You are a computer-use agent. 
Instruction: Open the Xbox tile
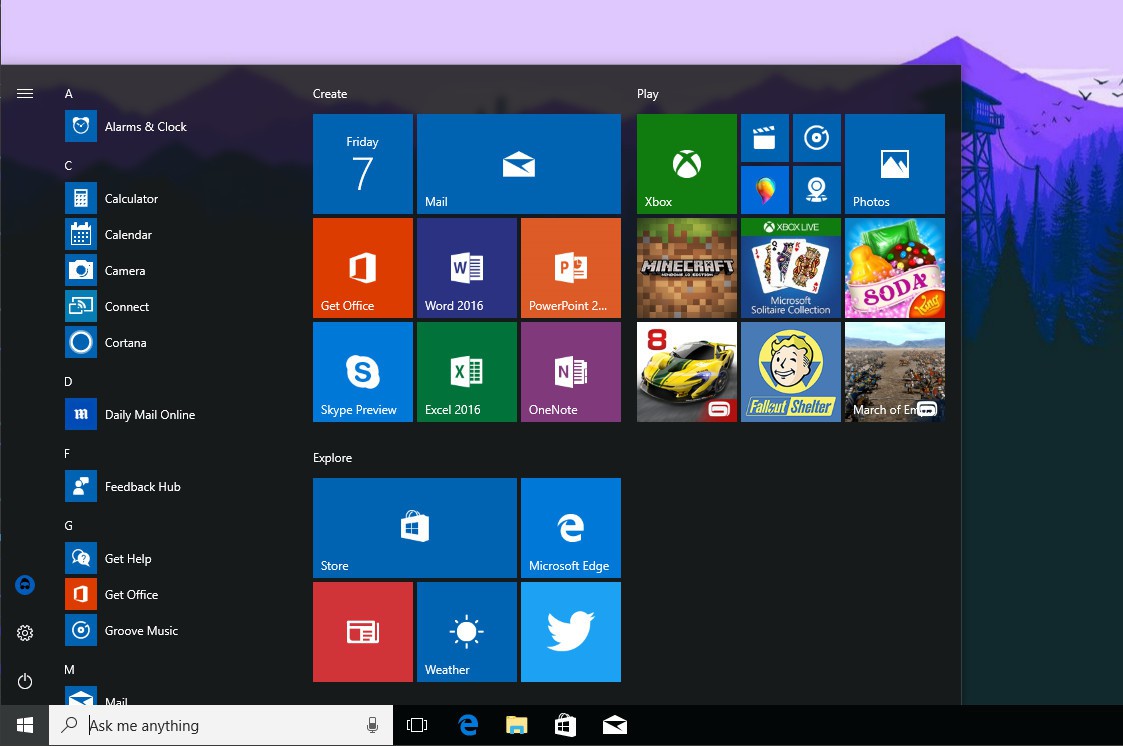686,164
